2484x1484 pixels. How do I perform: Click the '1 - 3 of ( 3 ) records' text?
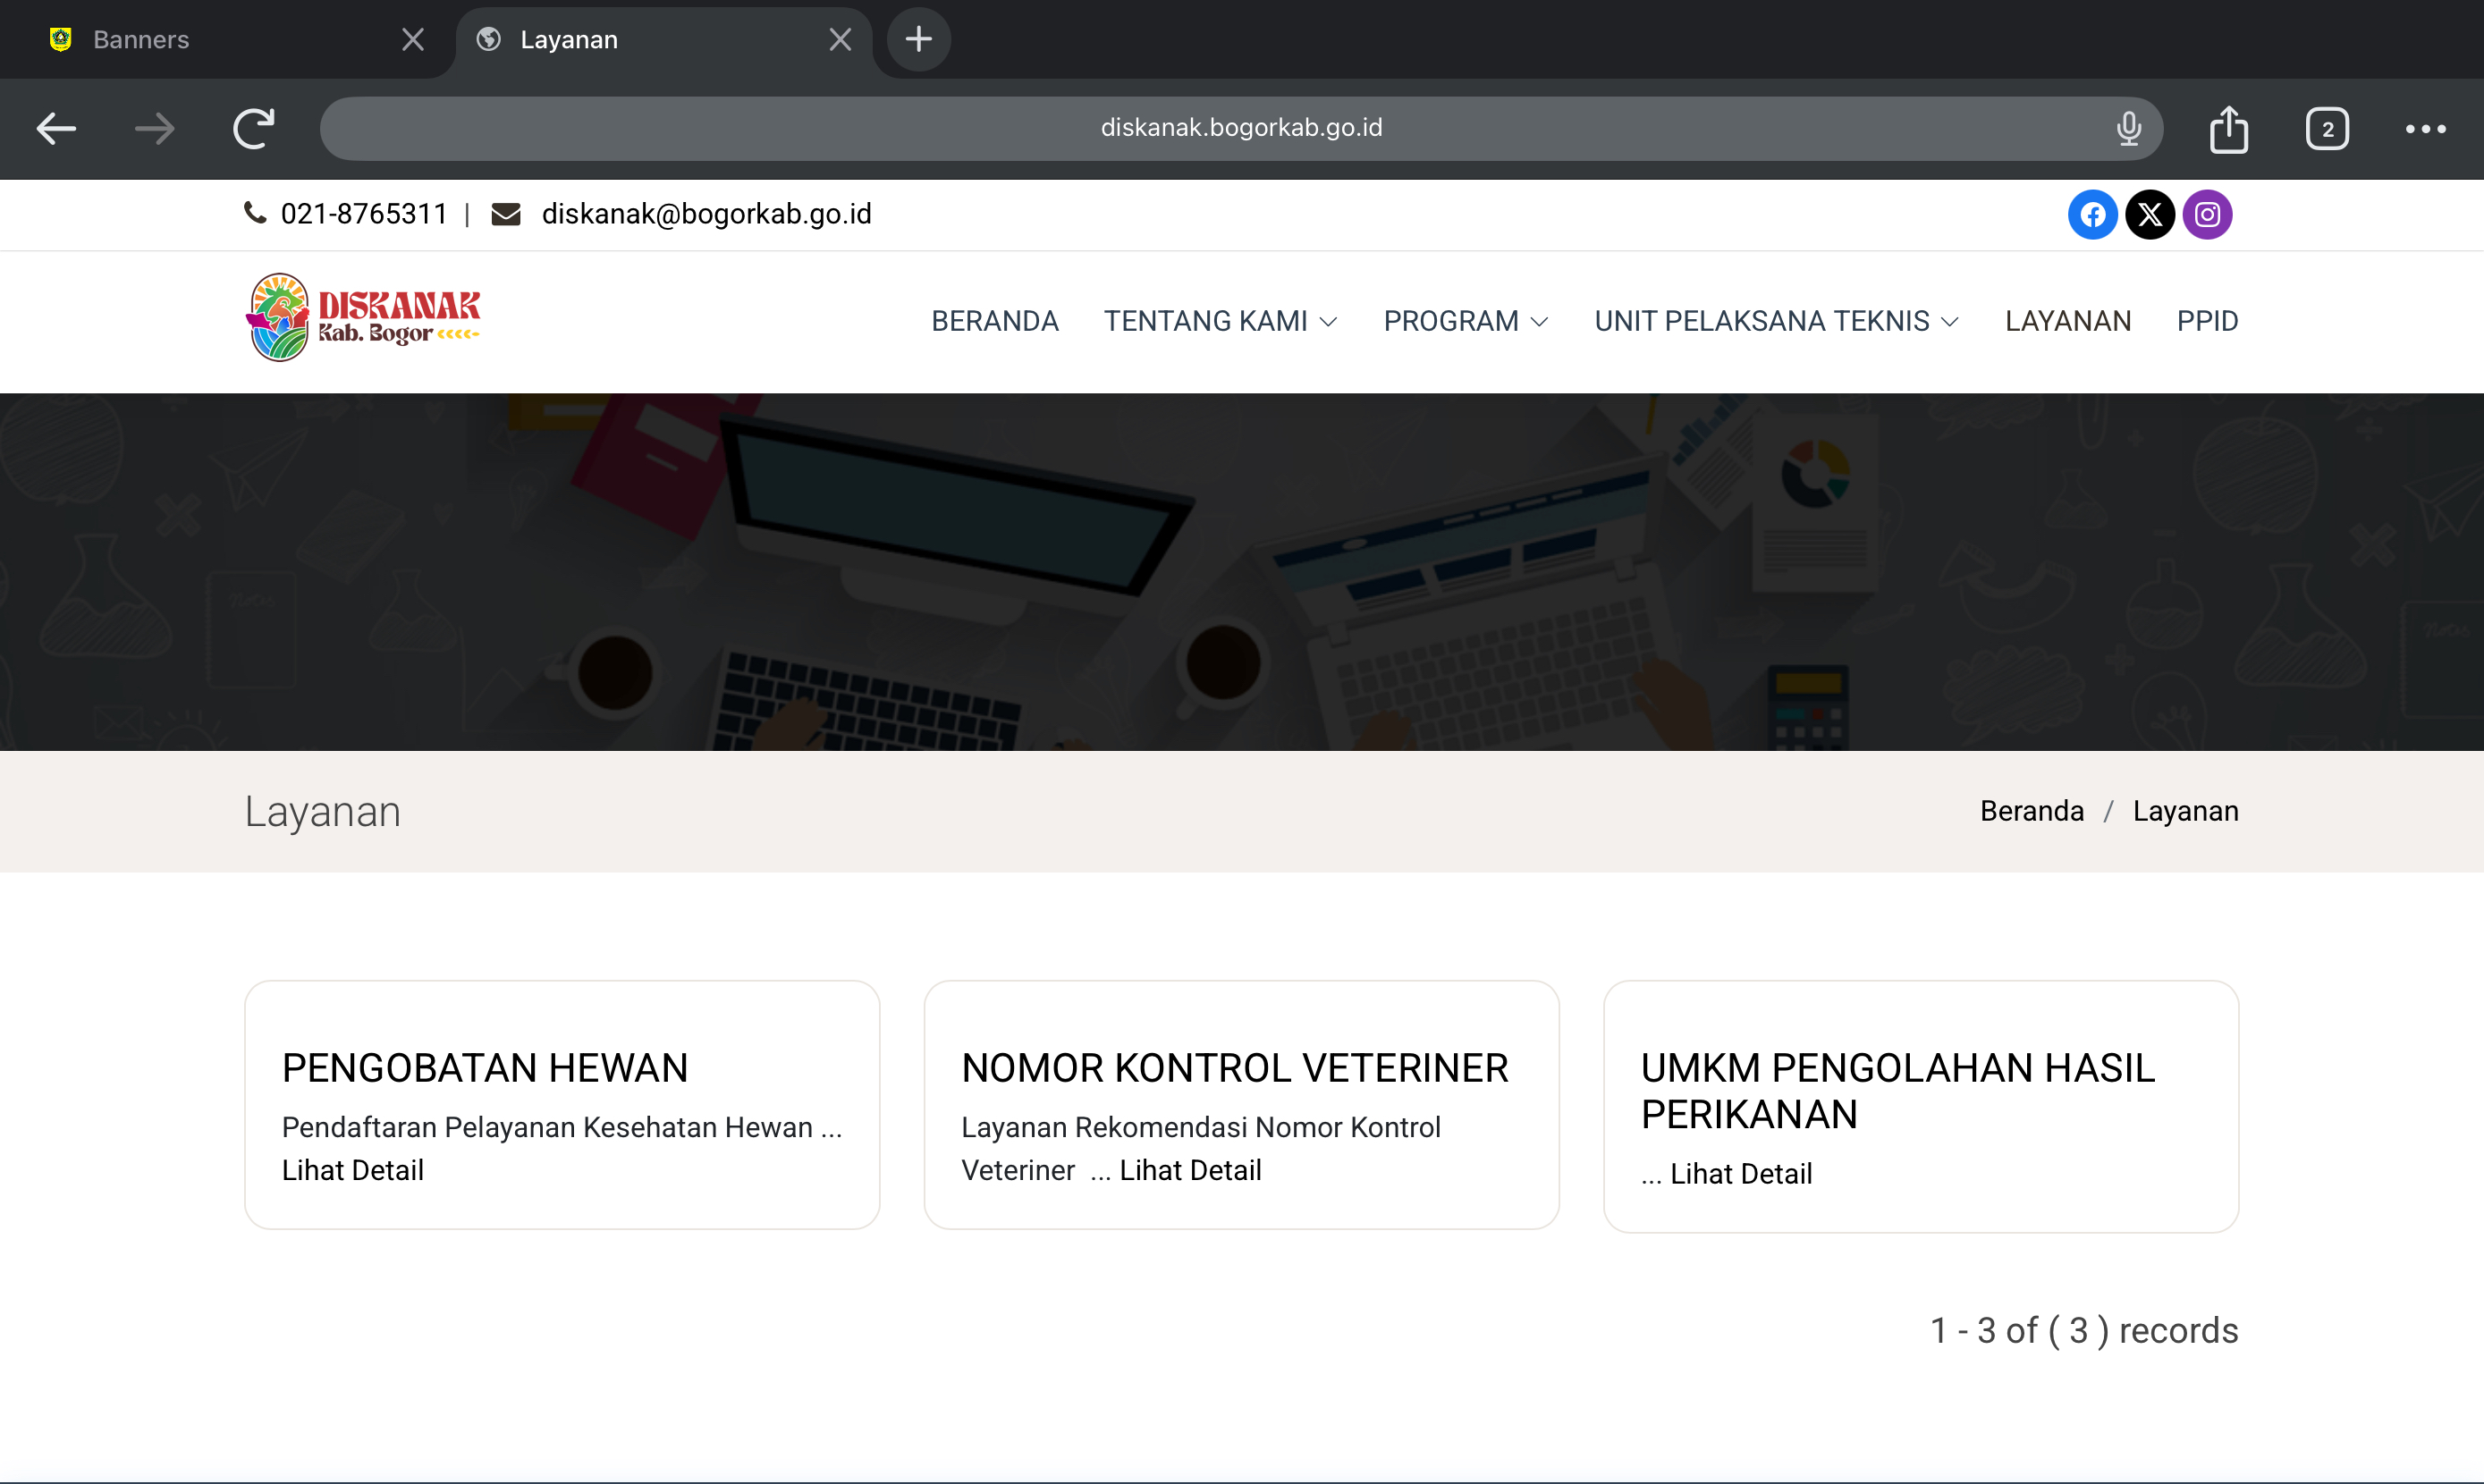(2084, 1330)
